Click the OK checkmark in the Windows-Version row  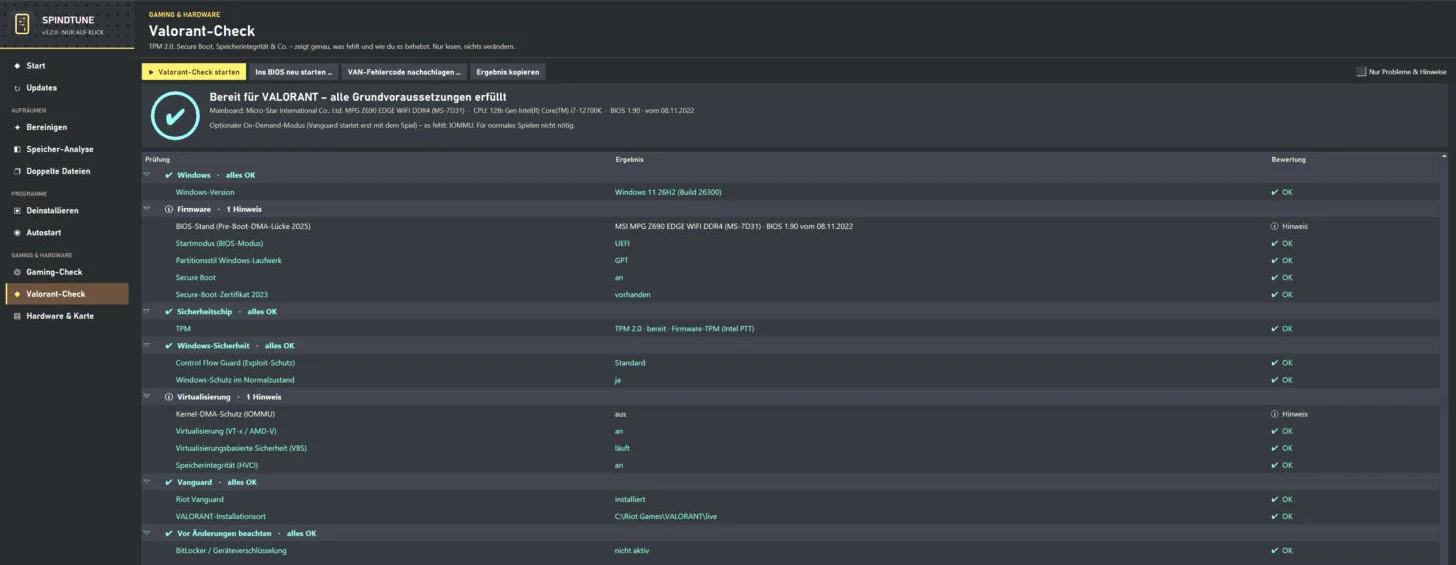1275,192
